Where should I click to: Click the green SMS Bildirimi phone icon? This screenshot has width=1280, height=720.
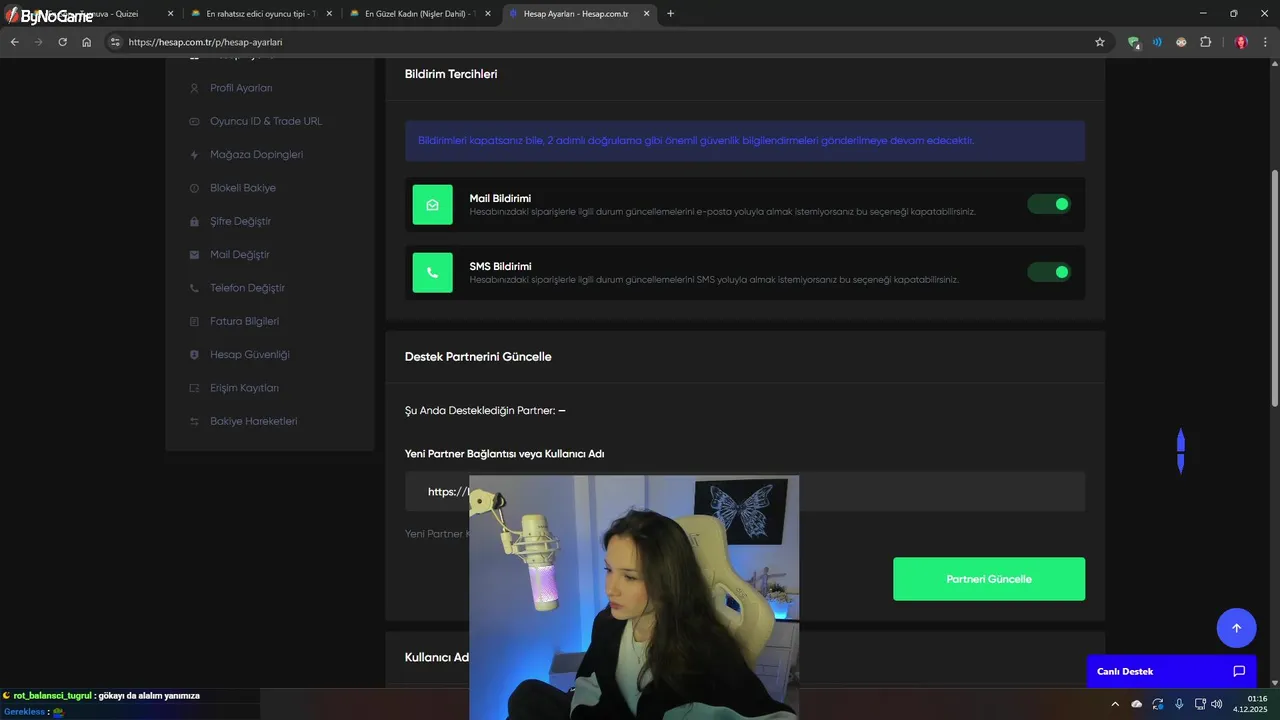(432, 272)
